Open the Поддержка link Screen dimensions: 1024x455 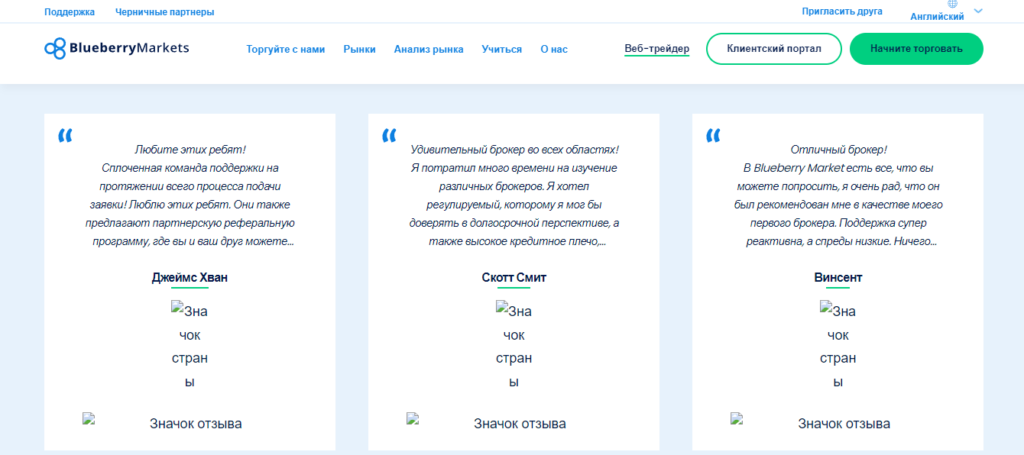pos(69,12)
